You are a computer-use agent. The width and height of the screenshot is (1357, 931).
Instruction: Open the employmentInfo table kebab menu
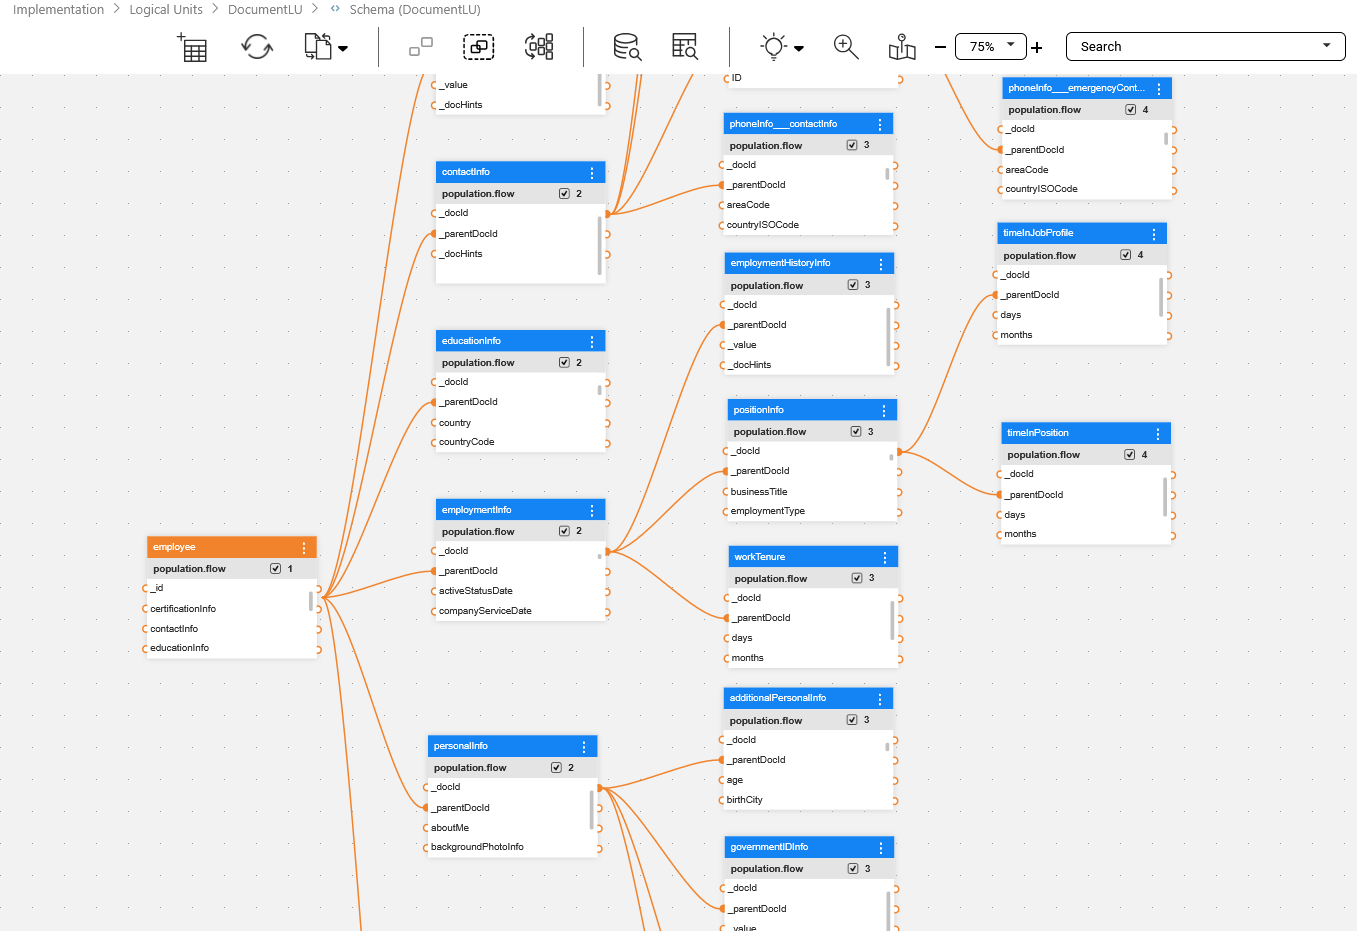592,510
